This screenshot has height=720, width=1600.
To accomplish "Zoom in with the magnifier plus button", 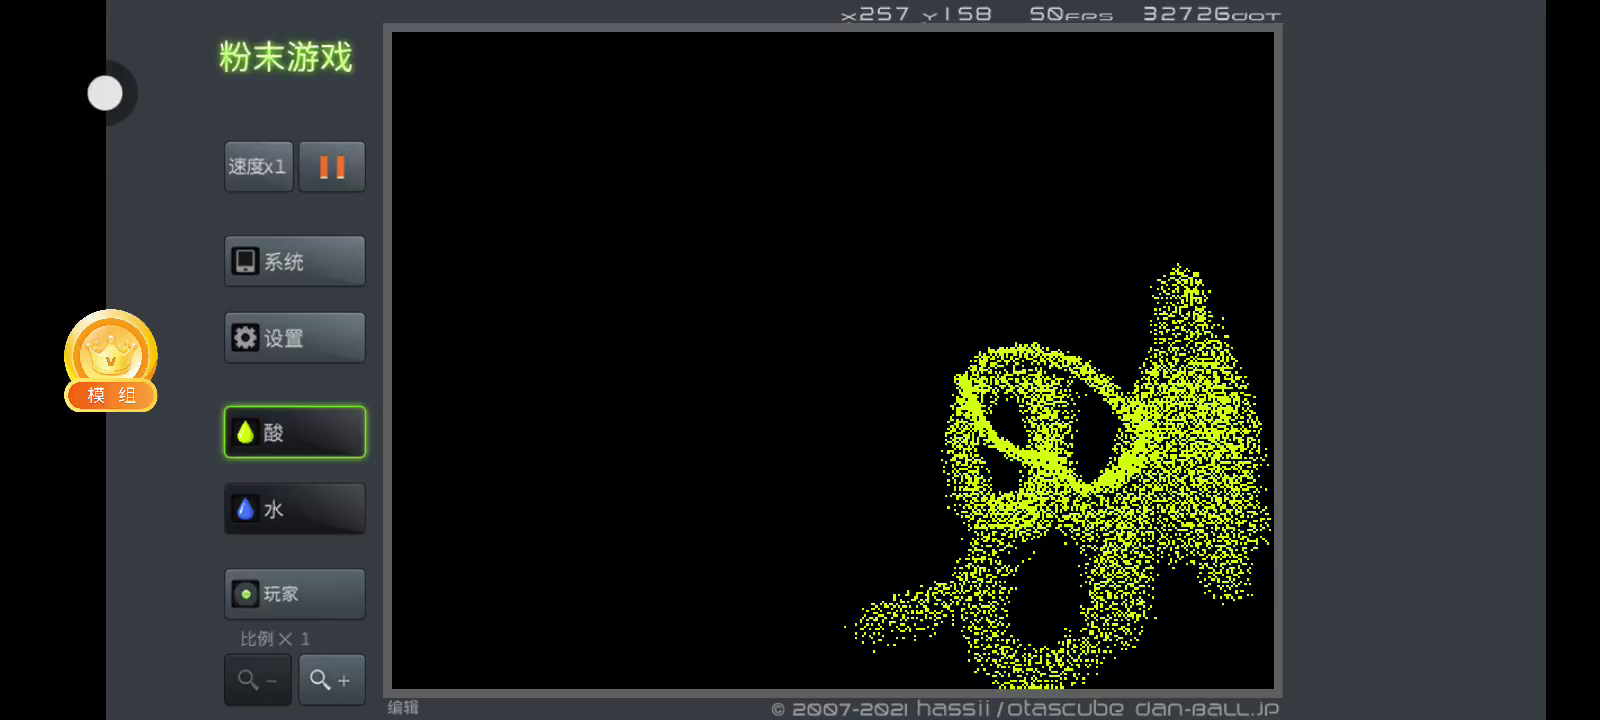I will click(331, 680).
